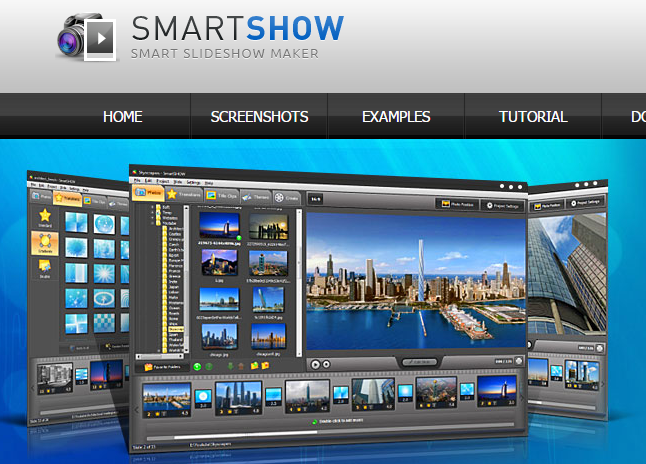Click Apply to all button in left window

tap(79, 348)
